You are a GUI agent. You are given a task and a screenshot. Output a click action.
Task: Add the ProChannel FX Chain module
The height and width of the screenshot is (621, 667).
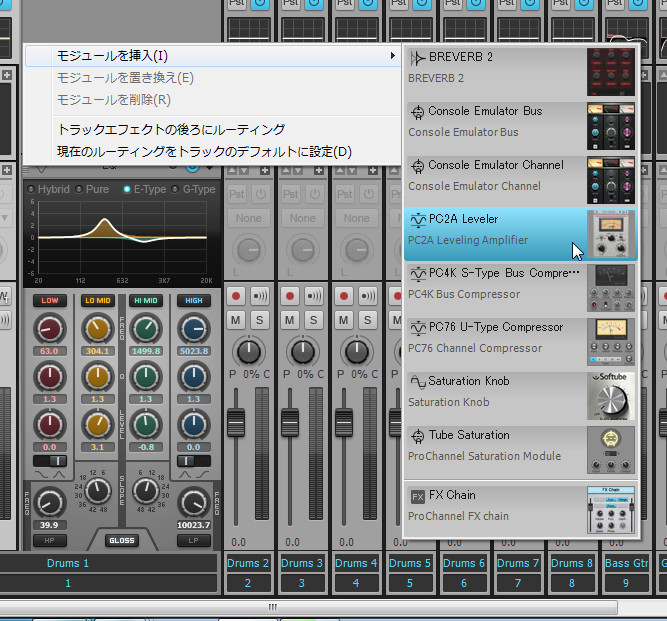tap(521, 510)
